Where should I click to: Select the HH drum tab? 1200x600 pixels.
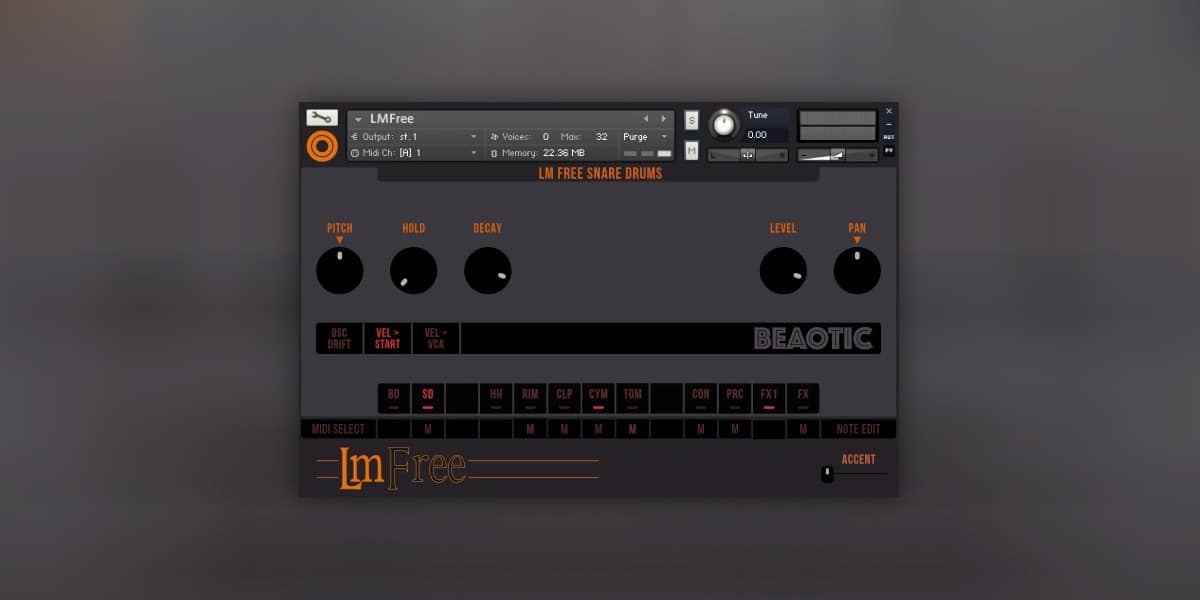[496, 398]
